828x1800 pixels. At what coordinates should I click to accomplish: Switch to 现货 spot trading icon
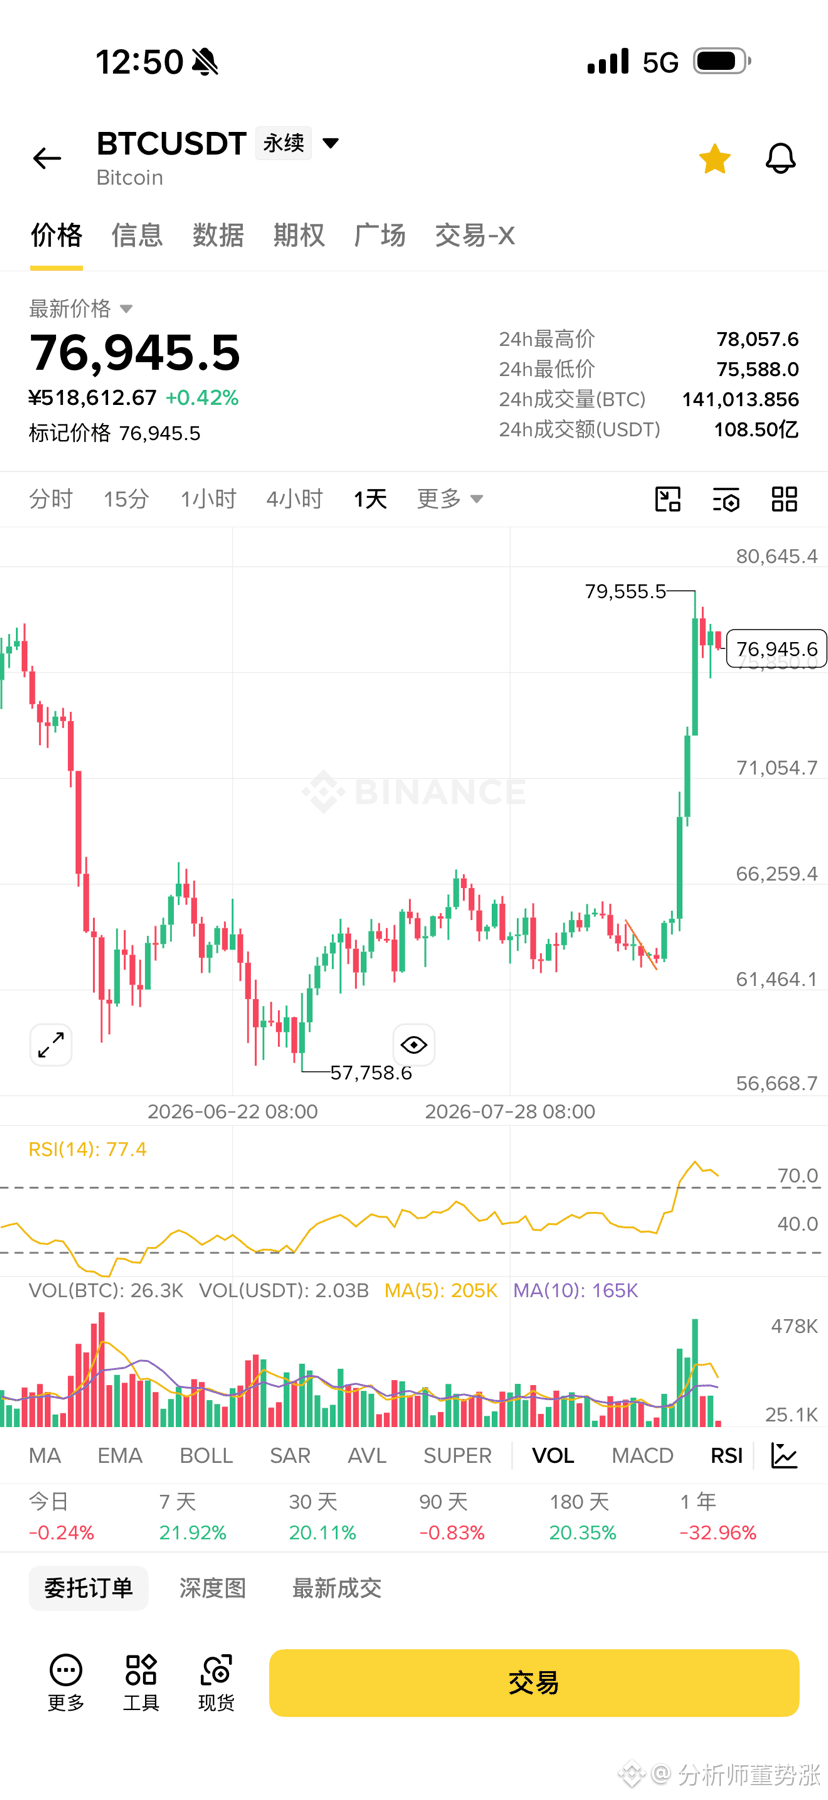point(217,1682)
